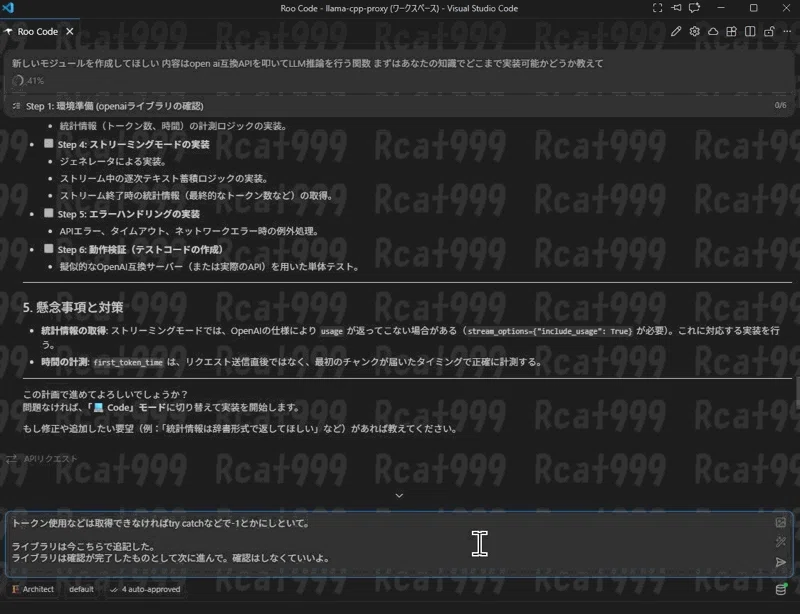The height and width of the screenshot is (614, 800).
Task: Toggle full screen icon in title bar
Action: pos(658,8)
